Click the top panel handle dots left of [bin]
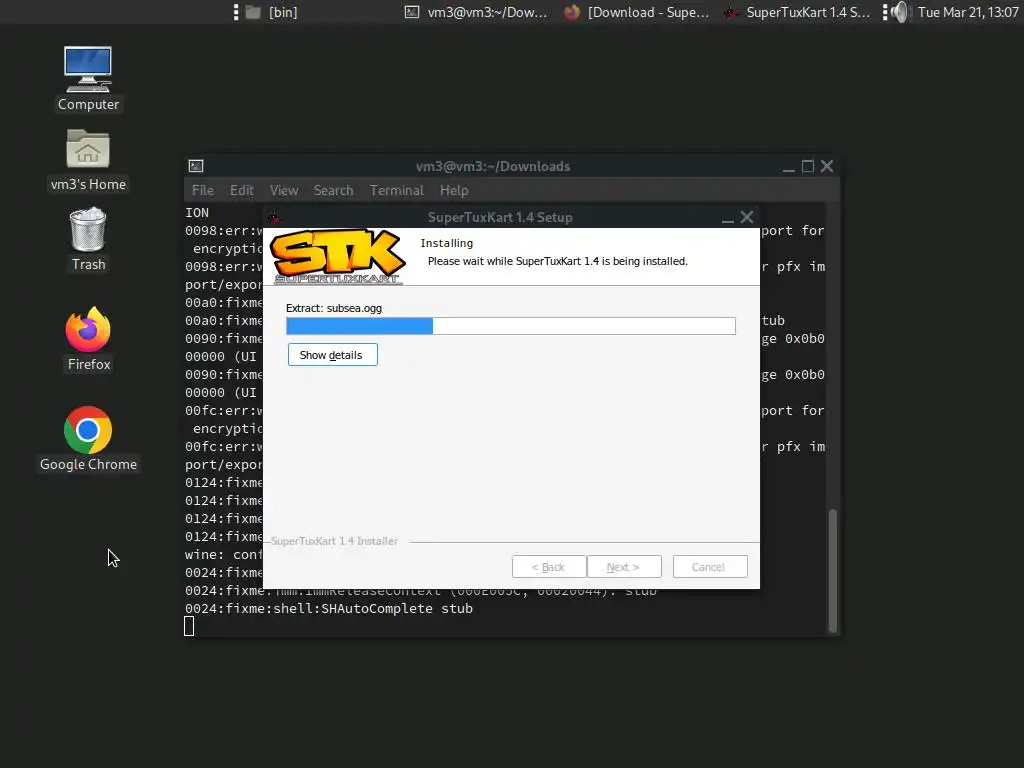 pos(236,12)
